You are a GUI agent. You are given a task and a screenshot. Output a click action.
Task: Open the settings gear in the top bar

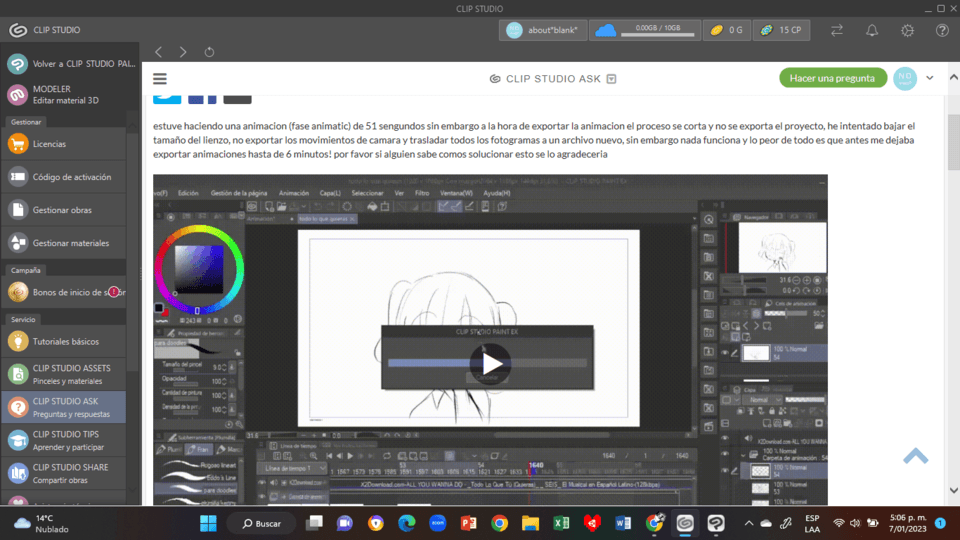907,30
